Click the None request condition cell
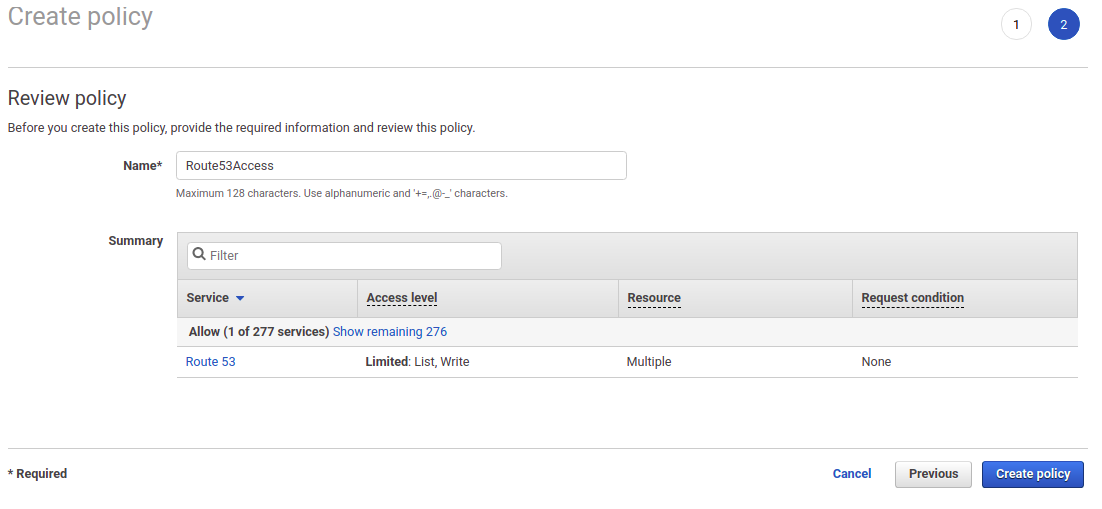The height and width of the screenshot is (509, 1102). click(876, 361)
